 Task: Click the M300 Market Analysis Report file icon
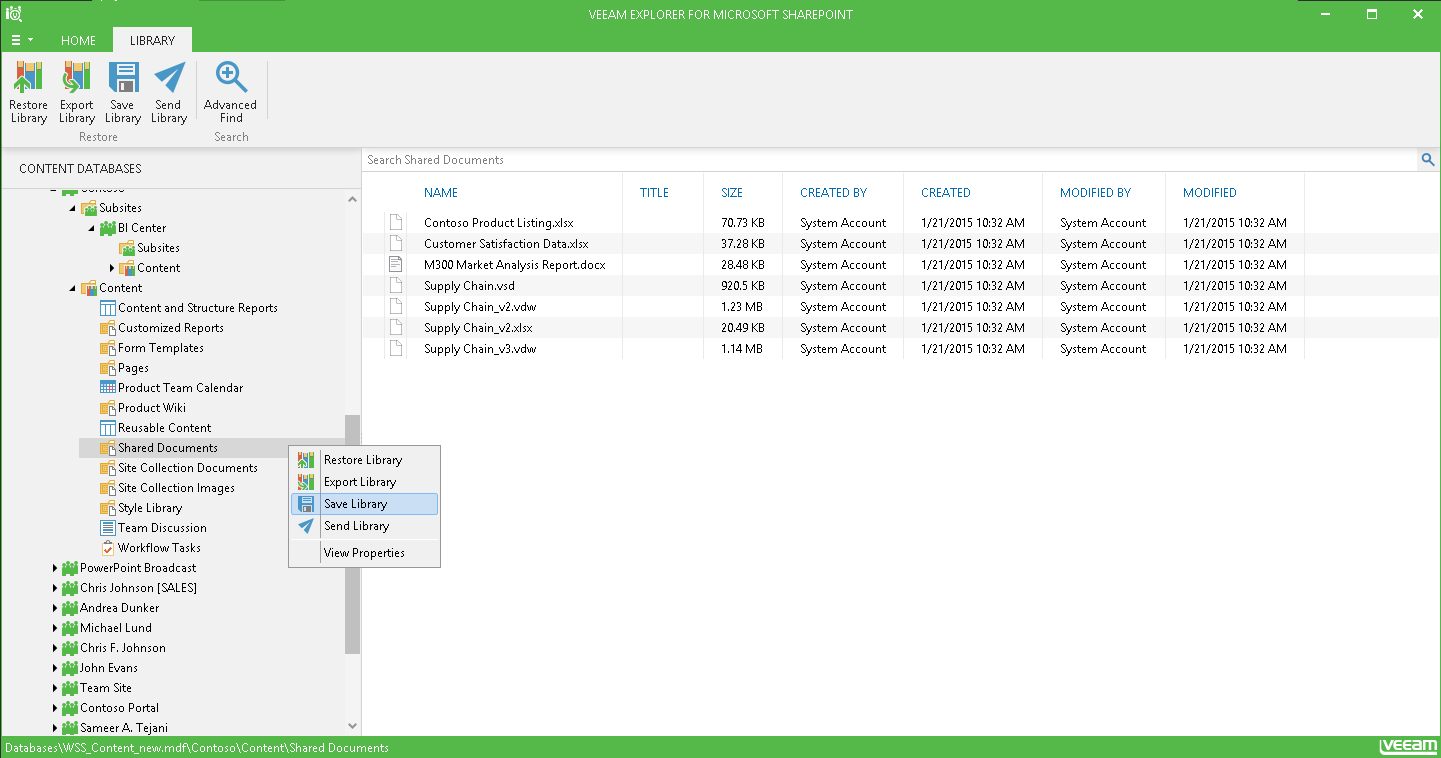pyautogui.click(x=396, y=265)
